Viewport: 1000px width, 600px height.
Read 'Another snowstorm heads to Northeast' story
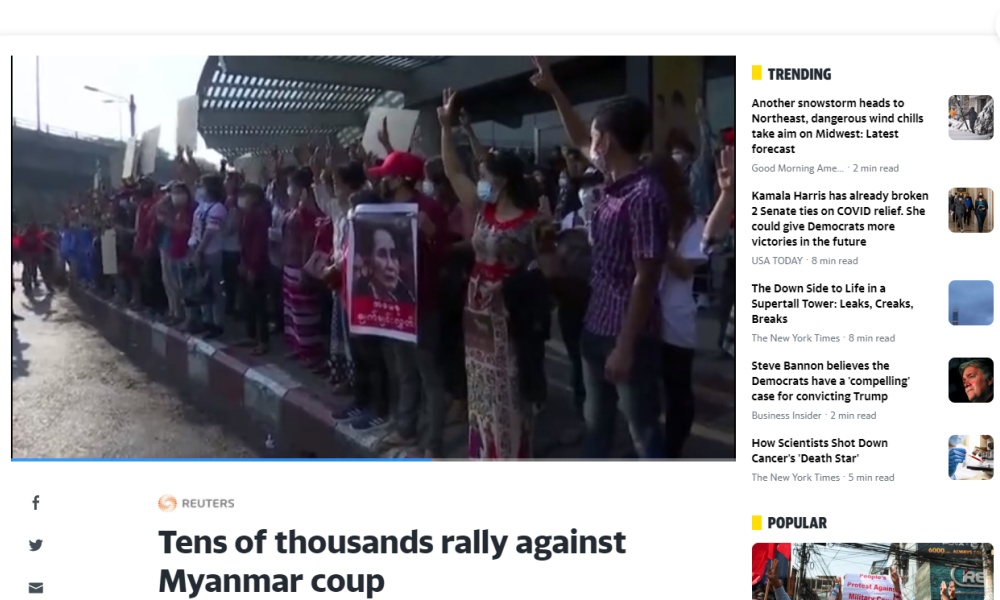click(837, 126)
